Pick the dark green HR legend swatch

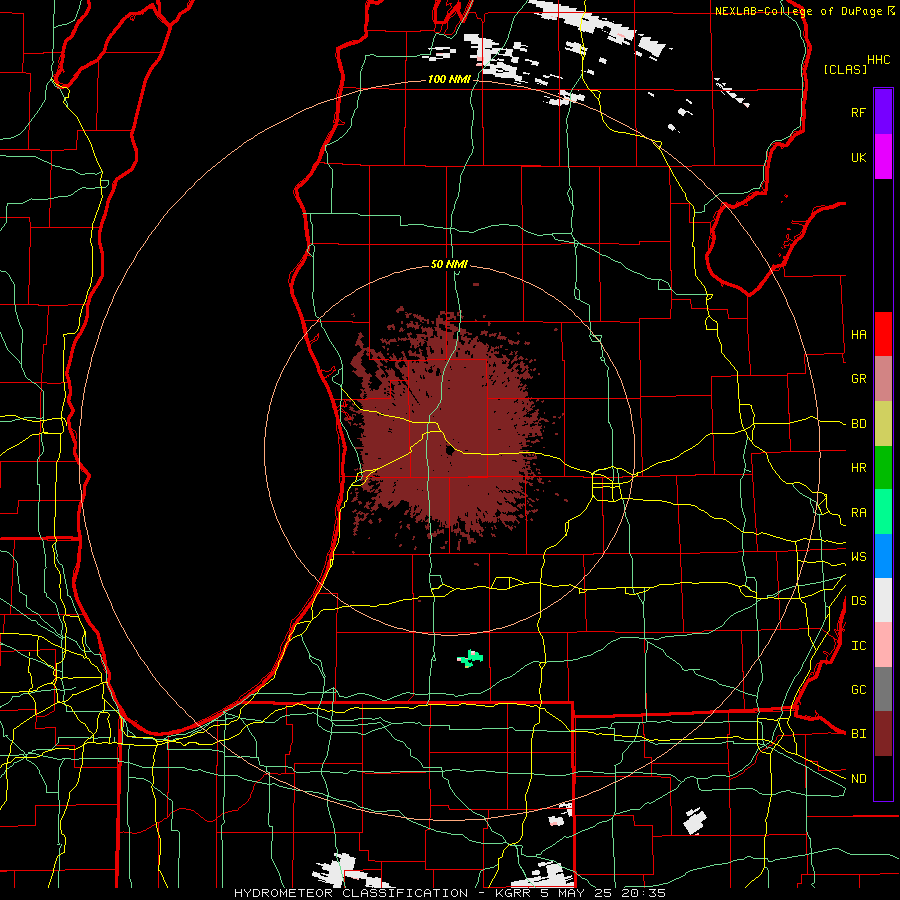(883, 468)
